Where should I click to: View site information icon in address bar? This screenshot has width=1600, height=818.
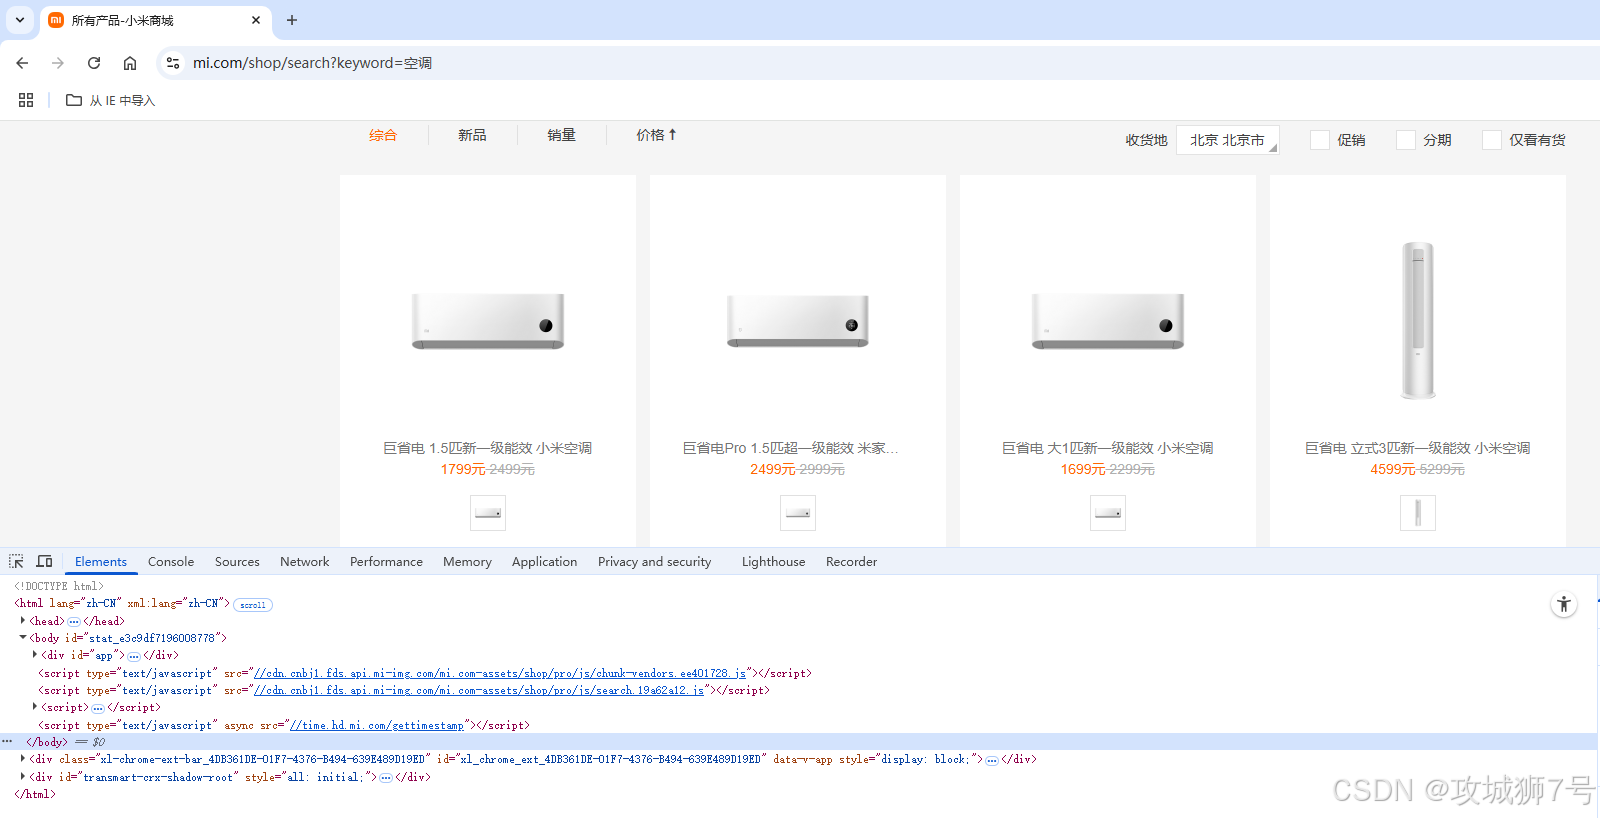[x=173, y=63]
